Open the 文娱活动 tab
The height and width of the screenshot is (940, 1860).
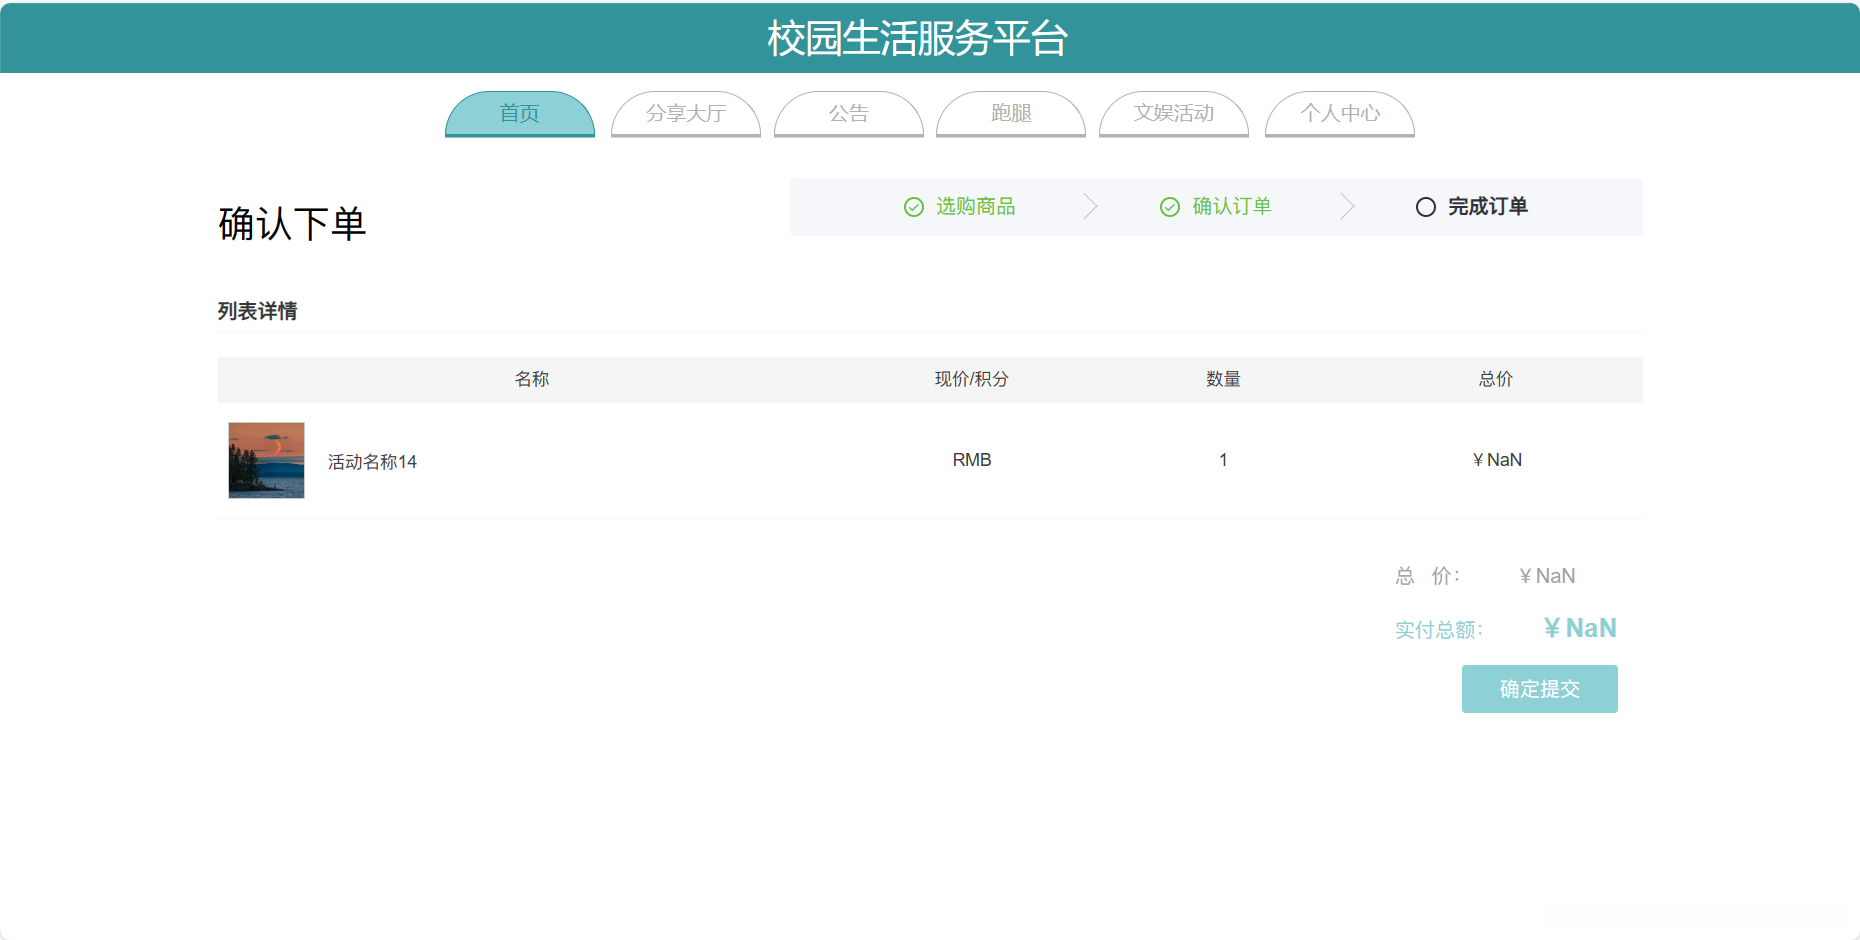click(x=1173, y=114)
